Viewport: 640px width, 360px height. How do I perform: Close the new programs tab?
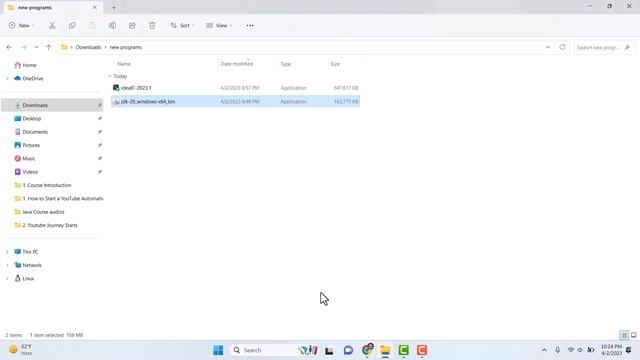point(95,7)
